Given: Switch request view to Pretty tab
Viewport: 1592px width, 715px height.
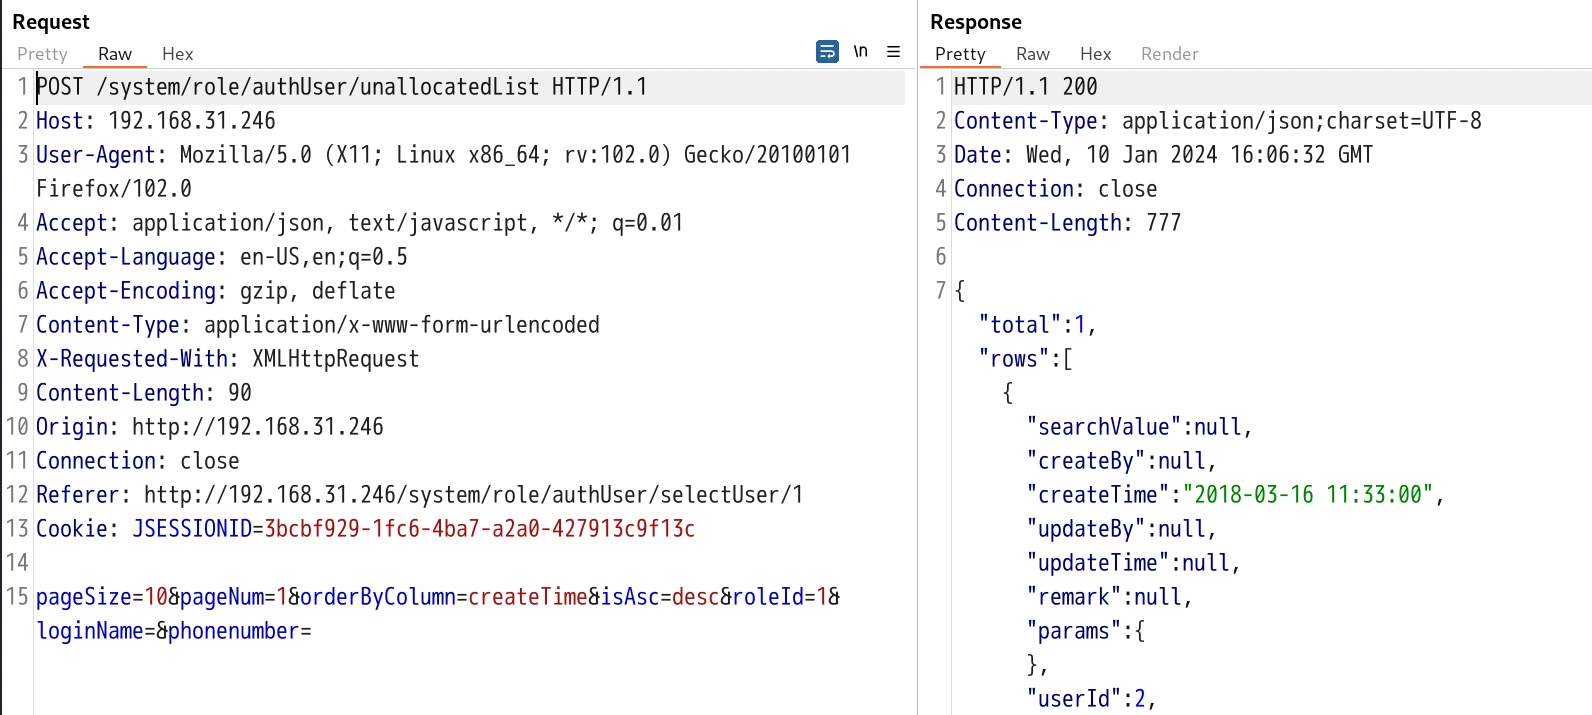Looking at the screenshot, I should [x=42, y=54].
